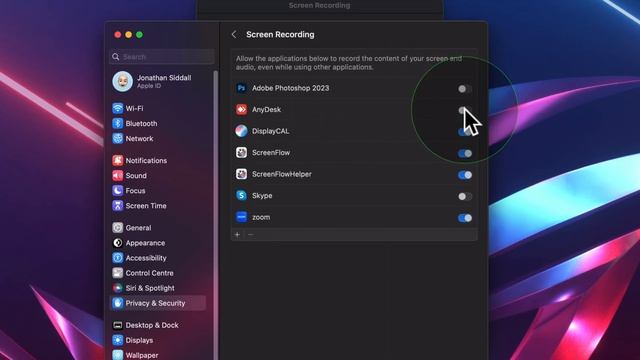The width and height of the screenshot is (640, 360).
Task: Open the Screen Time hourglass icon
Action: pos(118,206)
